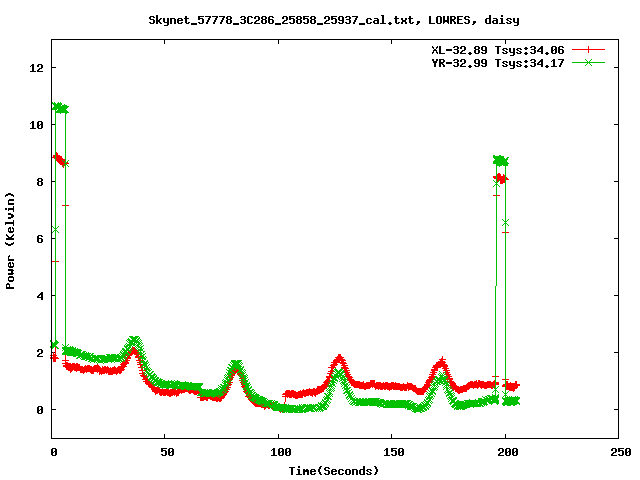Click the x-axis tick label '250'
The width and height of the screenshot is (640, 480).
pos(621,452)
